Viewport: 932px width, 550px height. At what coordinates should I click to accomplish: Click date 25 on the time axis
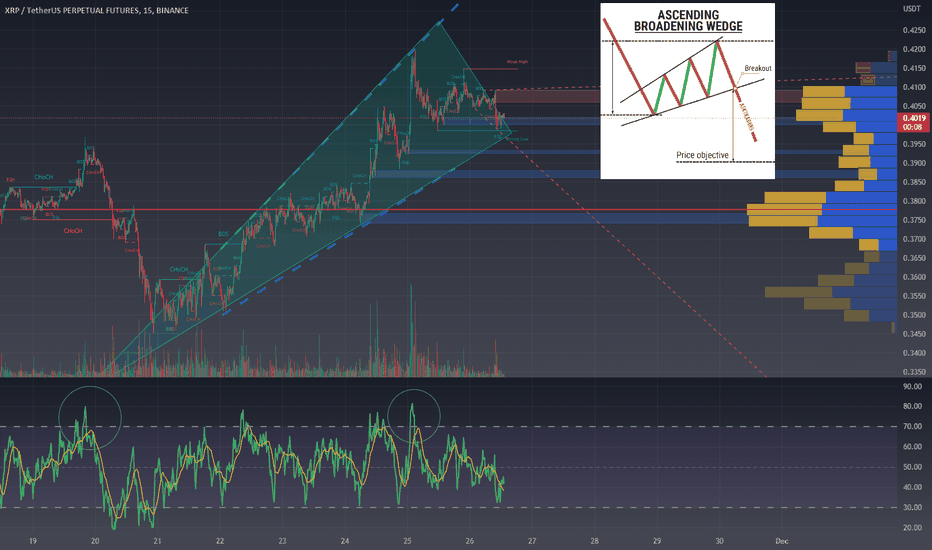click(407, 541)
